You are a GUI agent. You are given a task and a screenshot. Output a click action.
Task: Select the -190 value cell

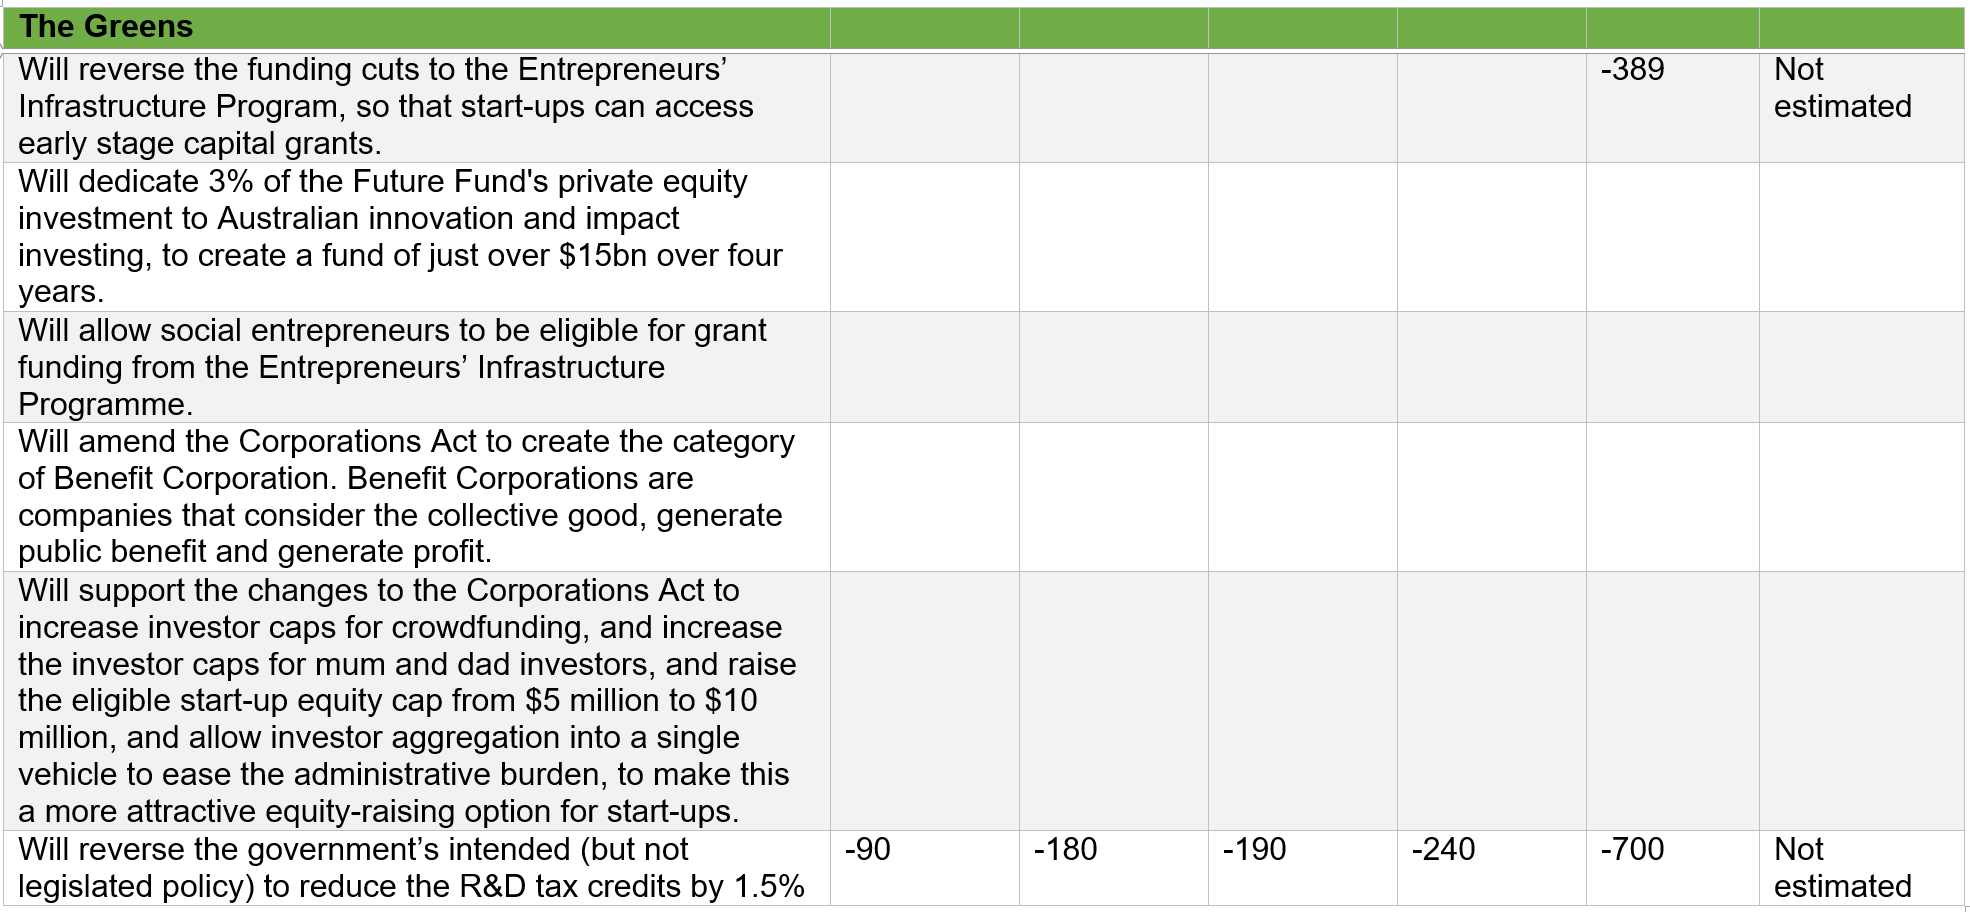click(1254, 850)
